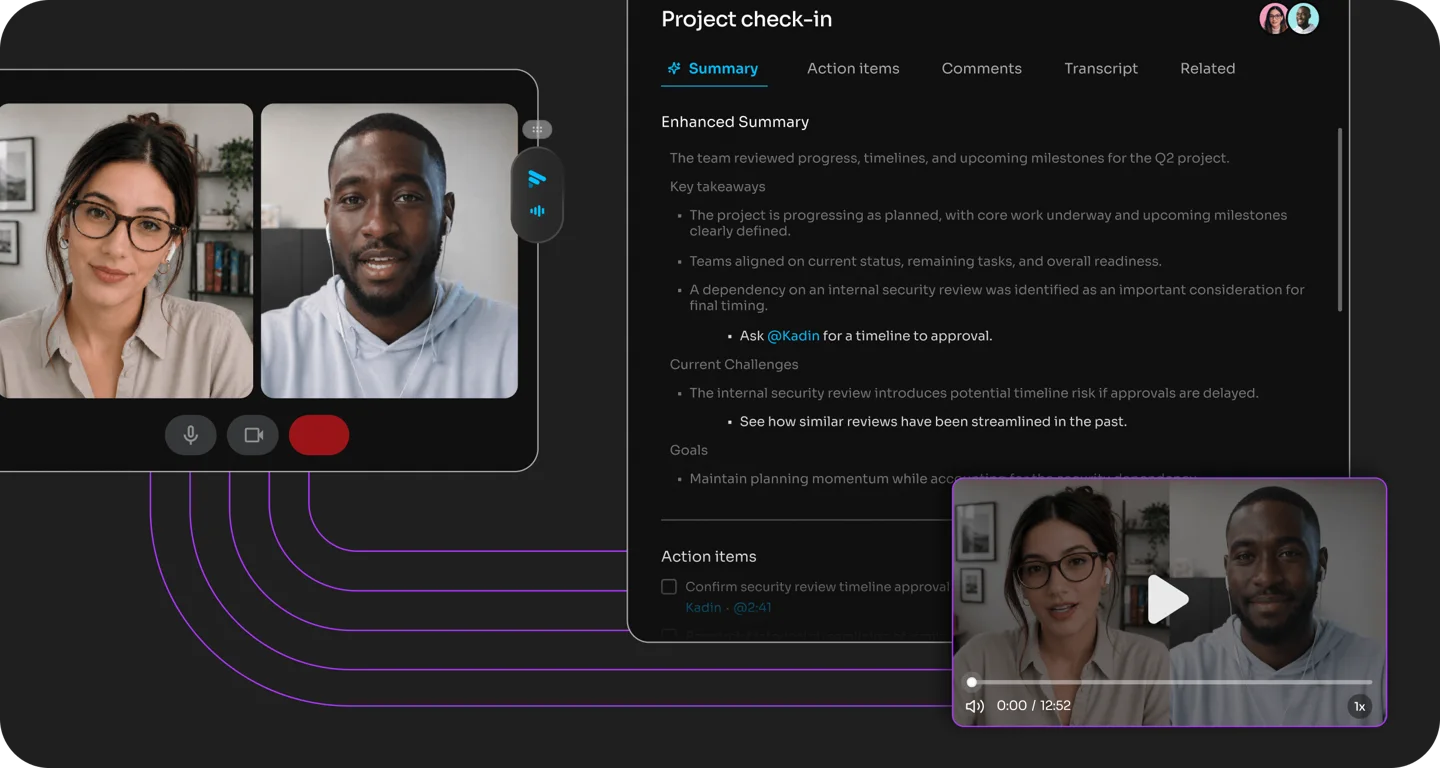The height and width of the screenshot is (768, 1440).
Task: Click the dotted drag handle above the pill
Action: click(537, 129)
